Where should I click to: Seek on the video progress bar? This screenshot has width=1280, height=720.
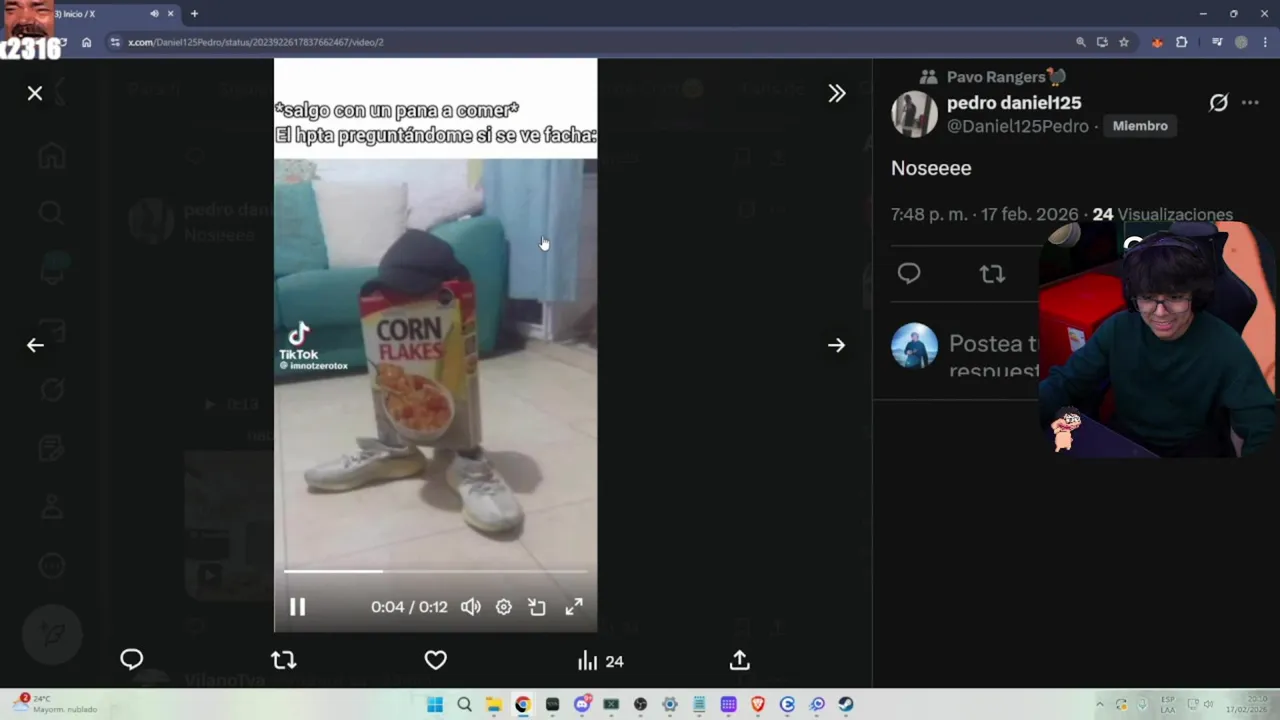pos(435,572)
